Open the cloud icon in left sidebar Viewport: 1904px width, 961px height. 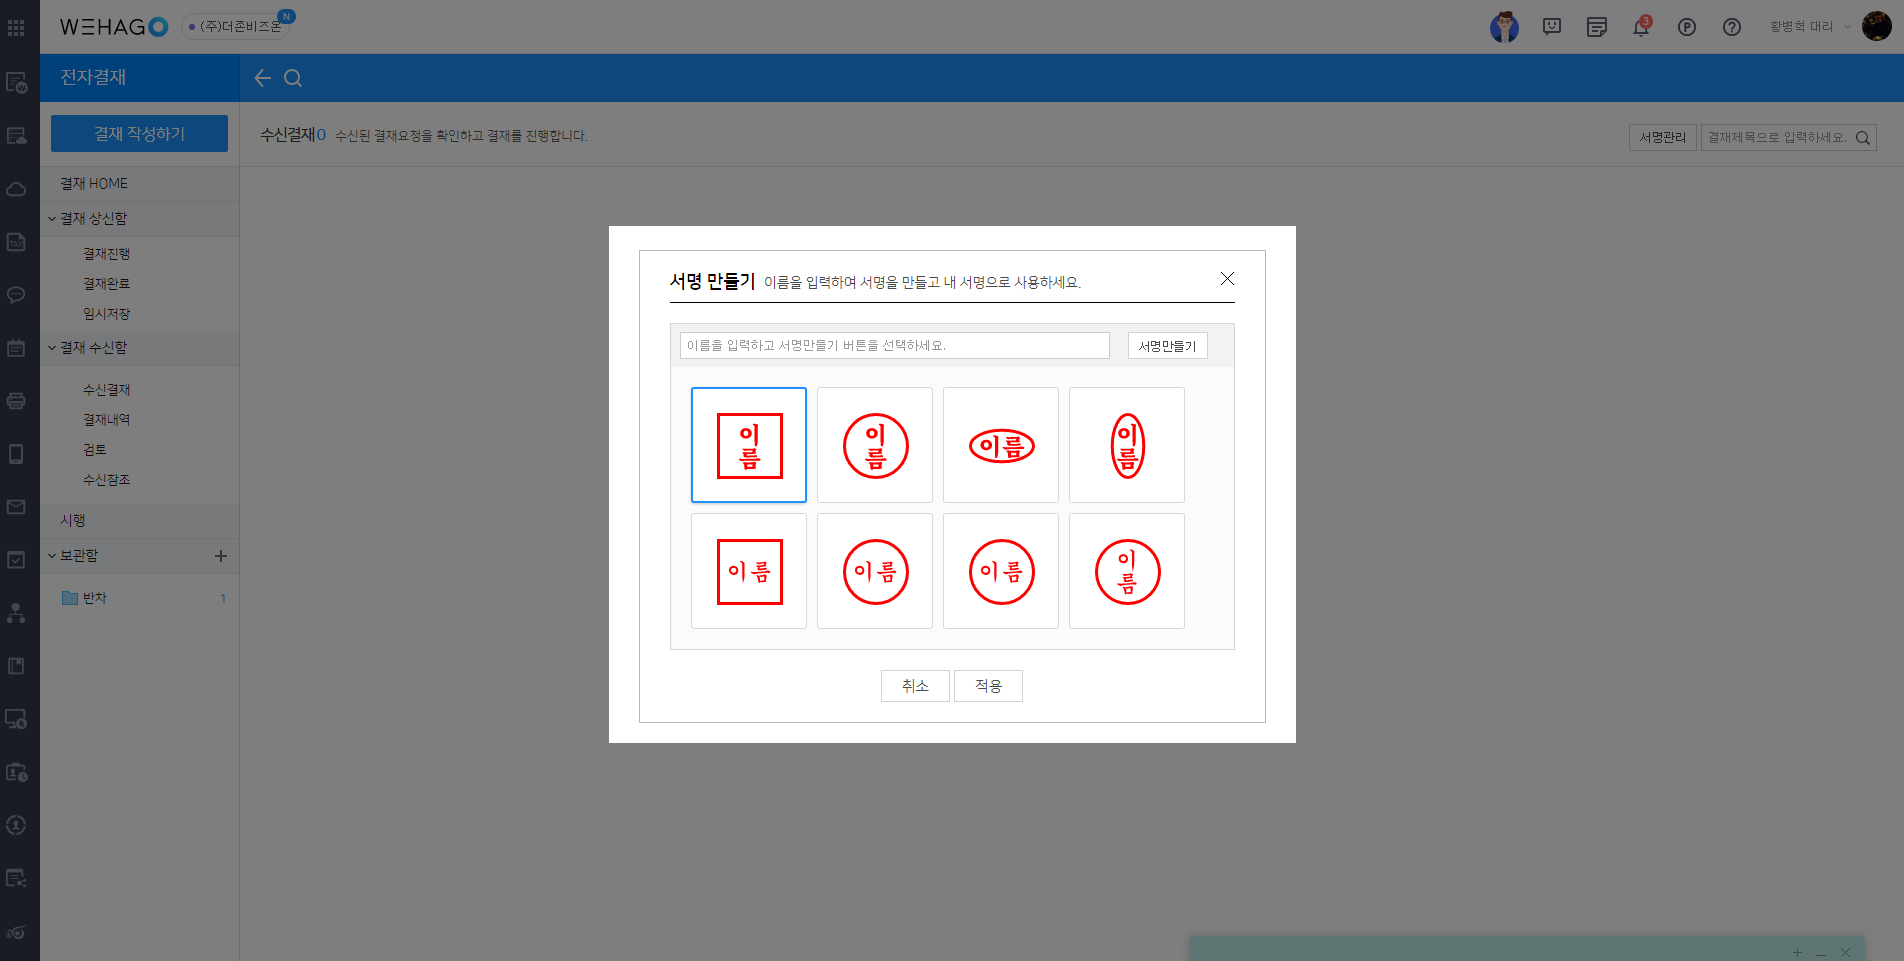pos(16,189)
